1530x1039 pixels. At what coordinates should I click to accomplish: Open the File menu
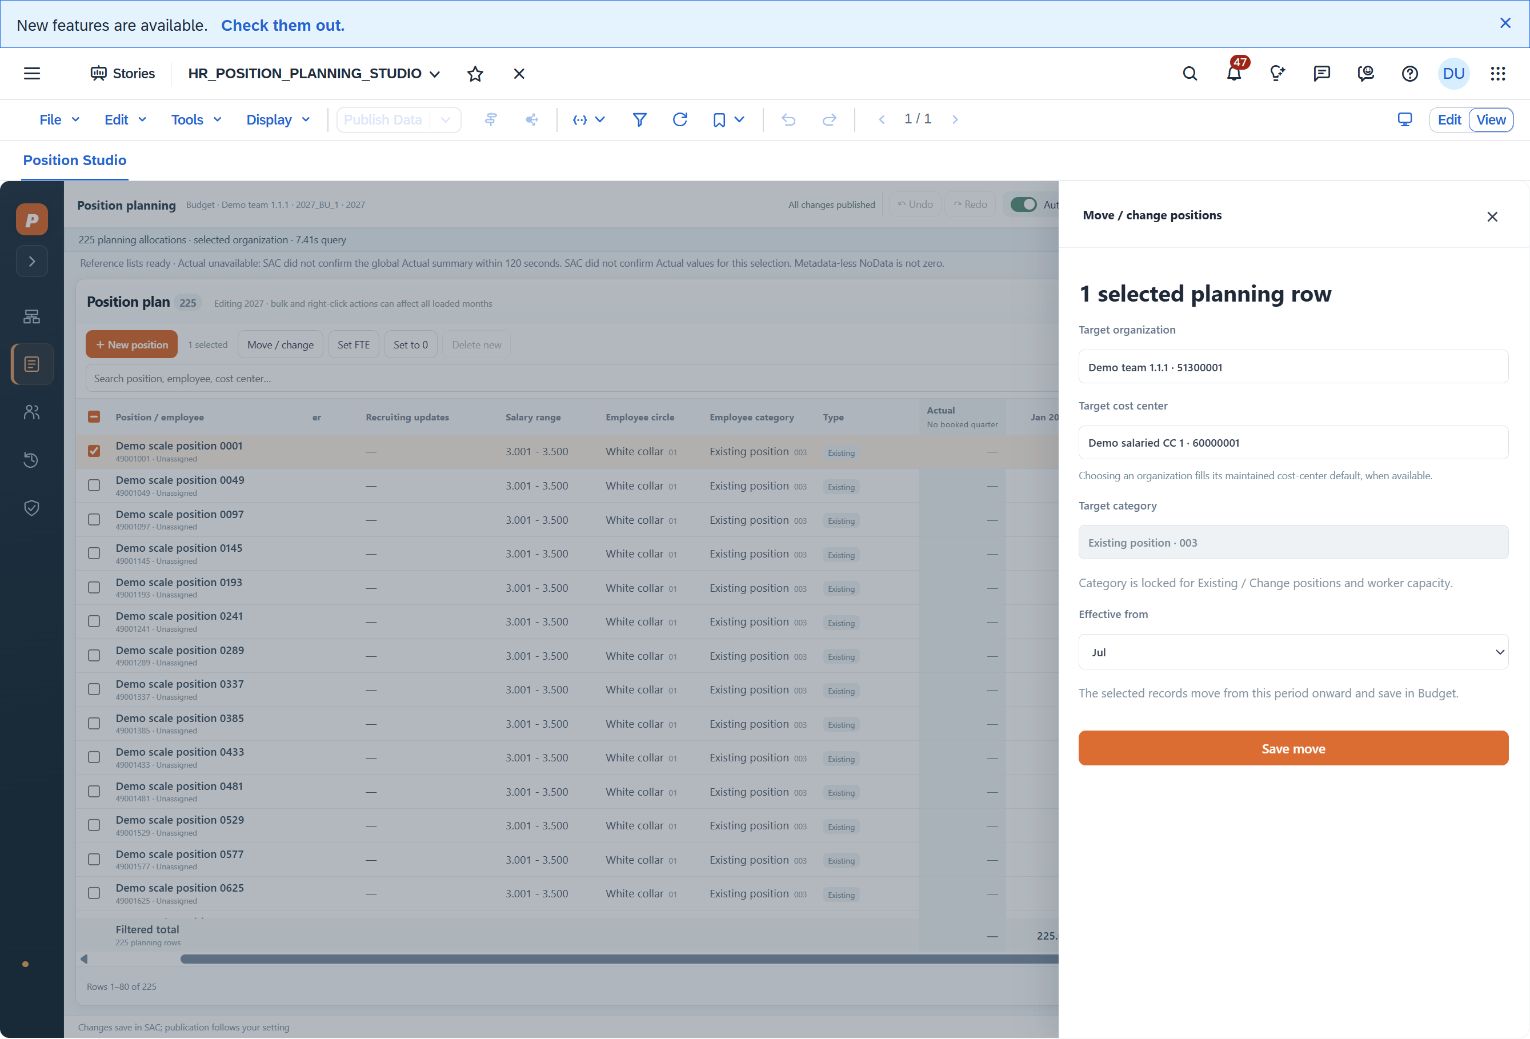tap(59, 119)
